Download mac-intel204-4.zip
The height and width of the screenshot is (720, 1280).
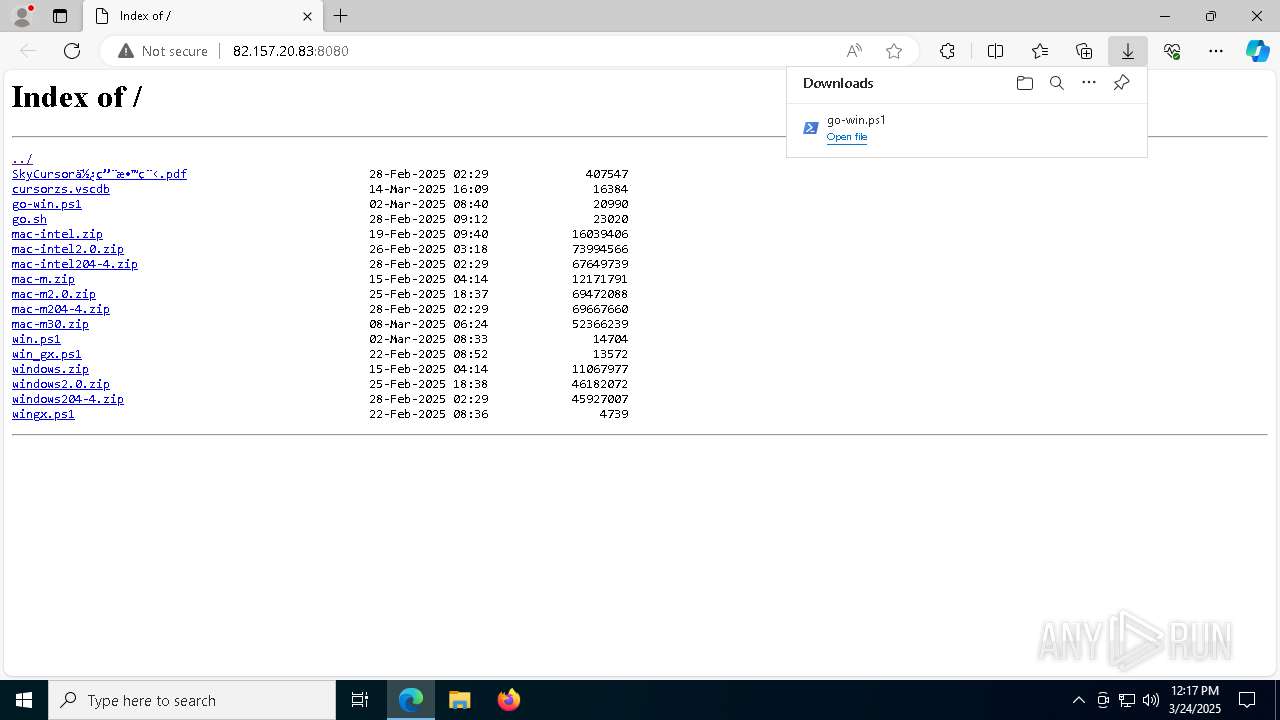coord(75,264)
